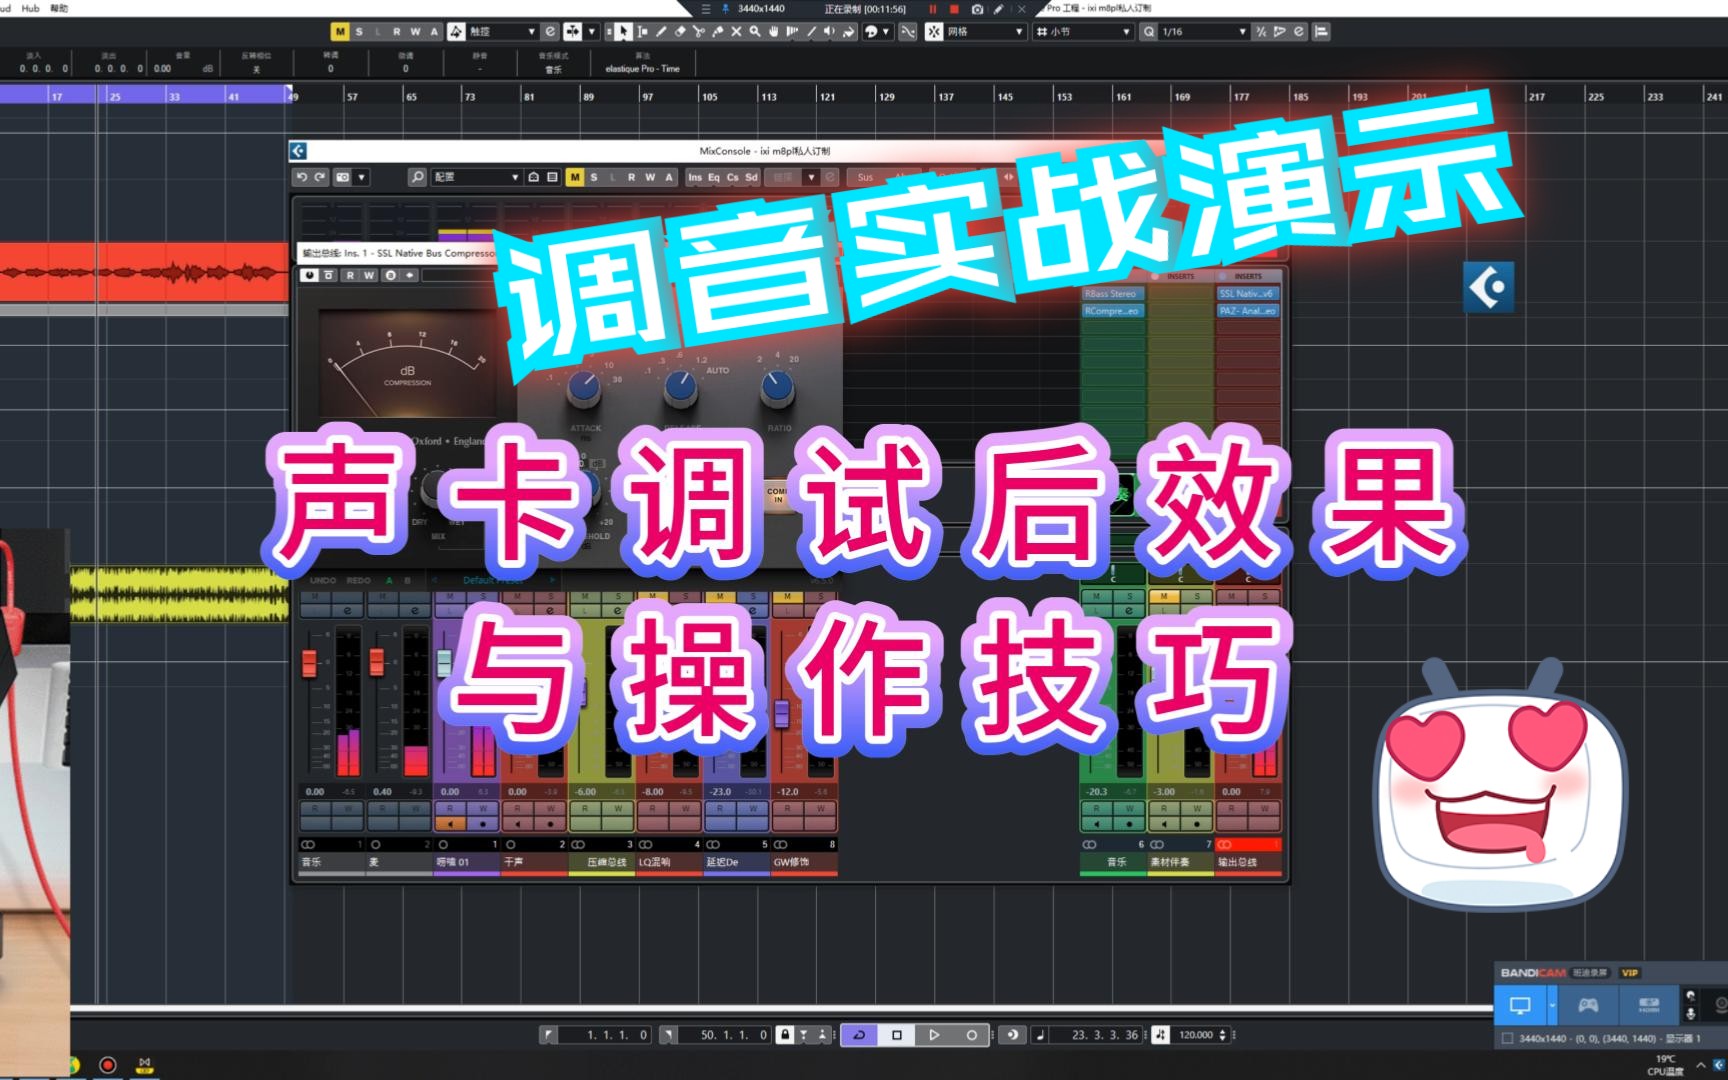Select the Draw pencil tool
This screenshot has width=1728, height=1080.
pyautogui.click(x=662, y=31)
